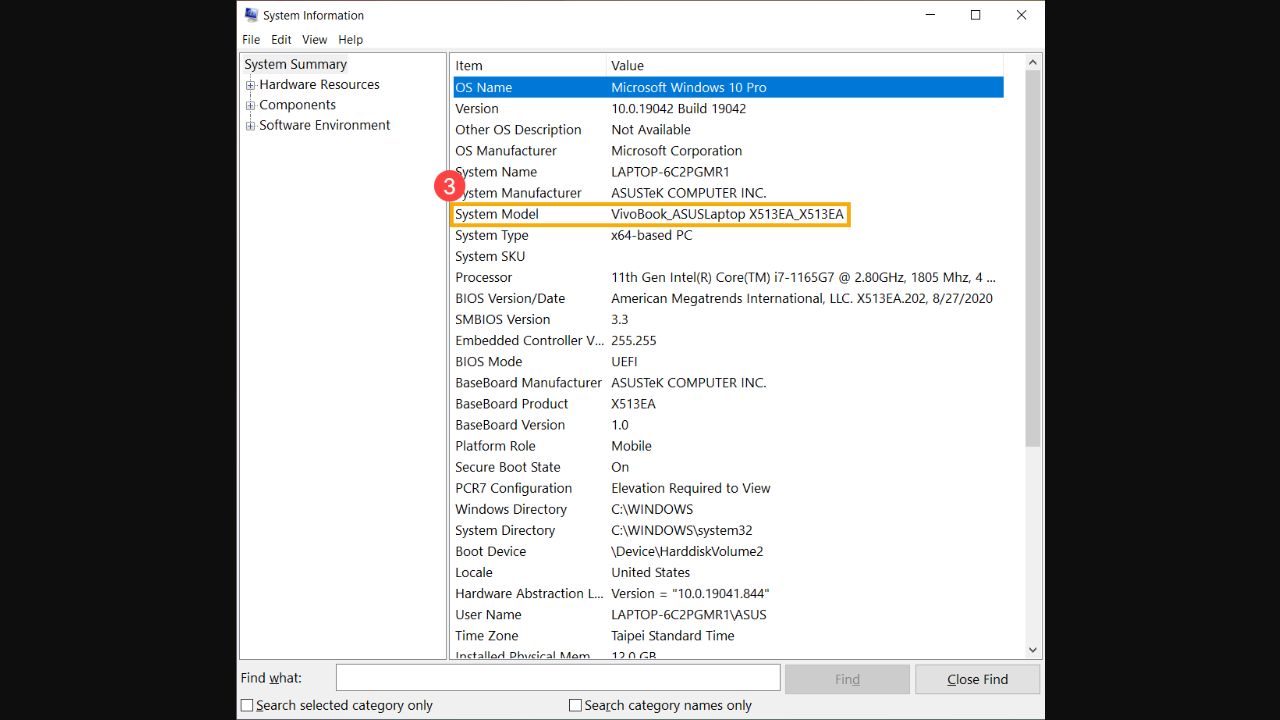This screenshot has width=1280, height=720.
Task: Click the scrollbar up arrow
Action: (x=1033, y=62)
